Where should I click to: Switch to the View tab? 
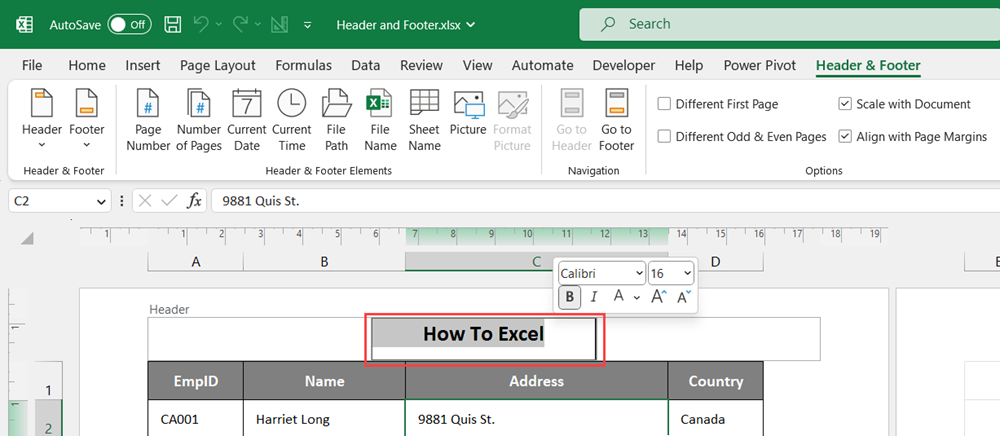(x=478, y=65)
